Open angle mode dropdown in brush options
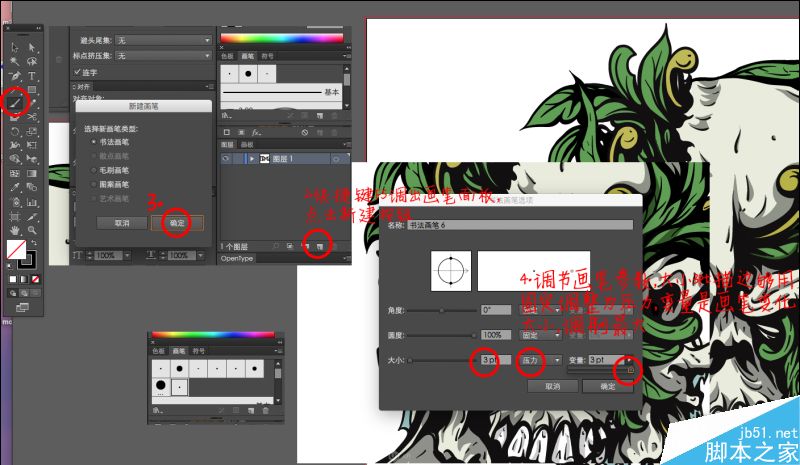Screen dimensions: 800x465 pos(541,310)
